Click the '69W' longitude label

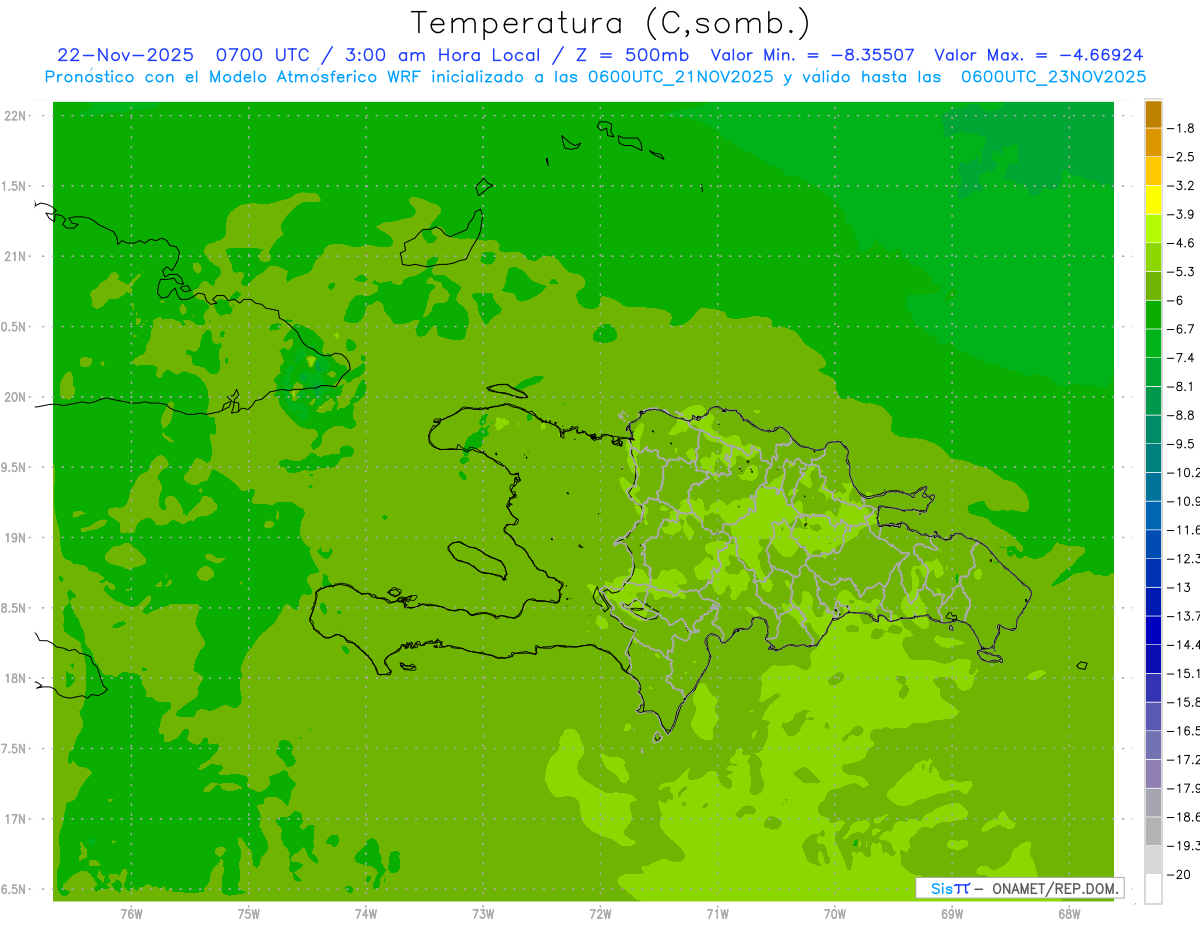pos(952,914)
